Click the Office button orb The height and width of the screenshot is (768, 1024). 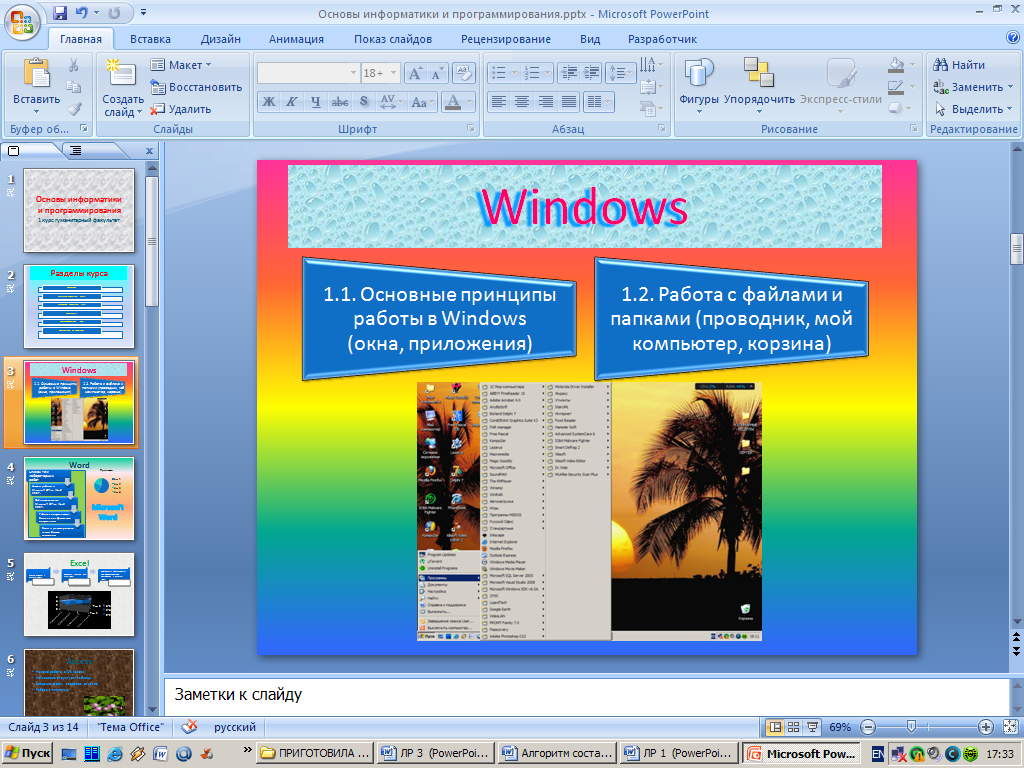pyautogui.click(x=21, y=21)
